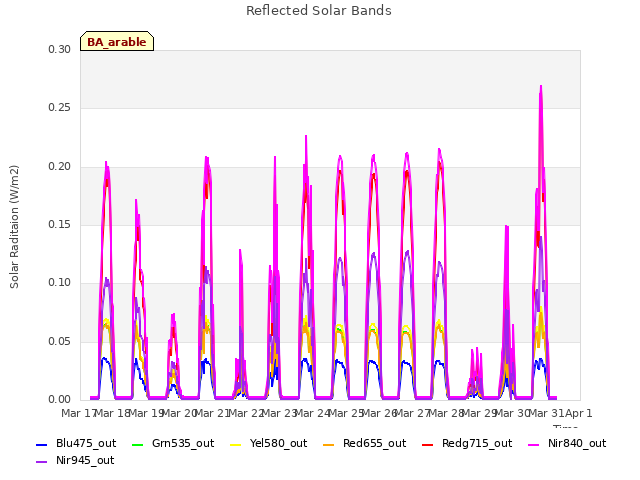Click the 0.25 y-axis tick label

tap(59, 108)
